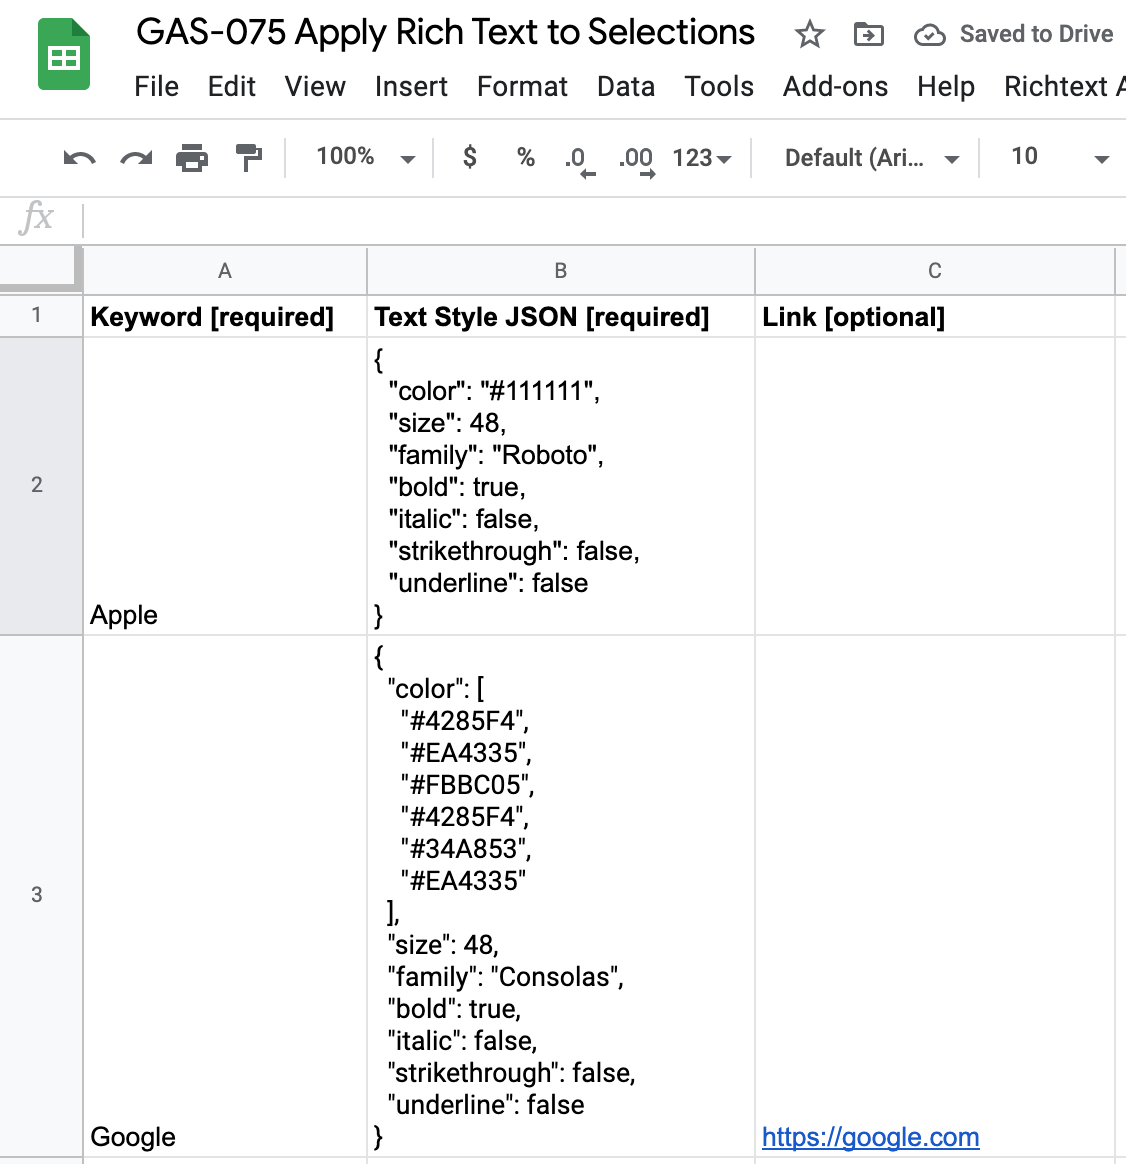Expand the 123 number formats dropdown
1126x1164 pixels.
pyautogui.click(x=702, y=158)
